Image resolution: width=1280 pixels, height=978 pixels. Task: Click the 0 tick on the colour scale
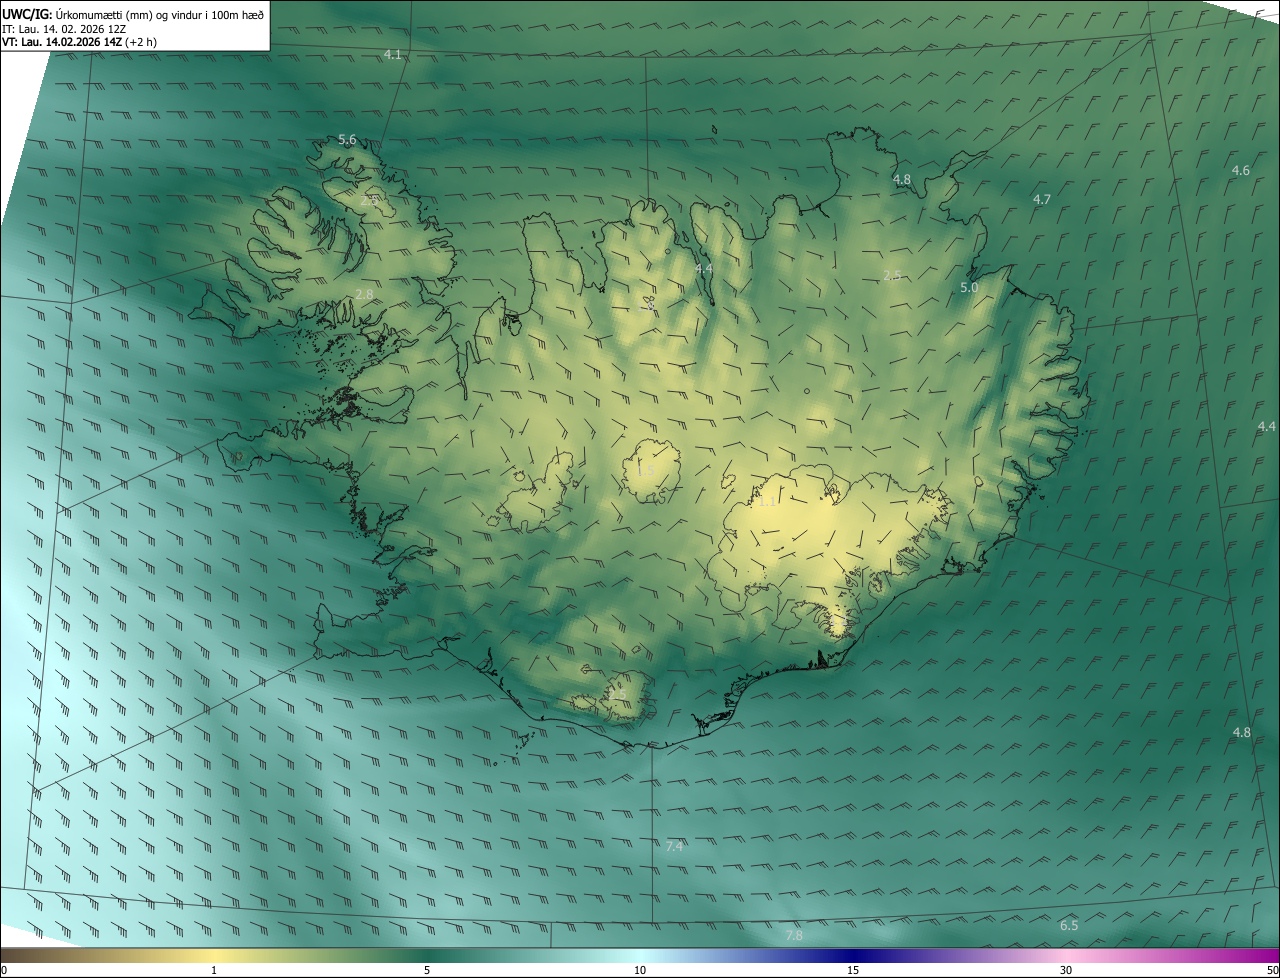tap(4, 970)
